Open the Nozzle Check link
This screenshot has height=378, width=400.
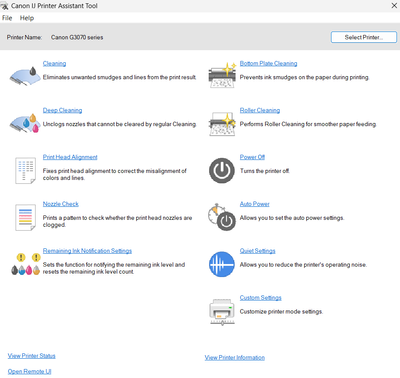click(61, 204)
